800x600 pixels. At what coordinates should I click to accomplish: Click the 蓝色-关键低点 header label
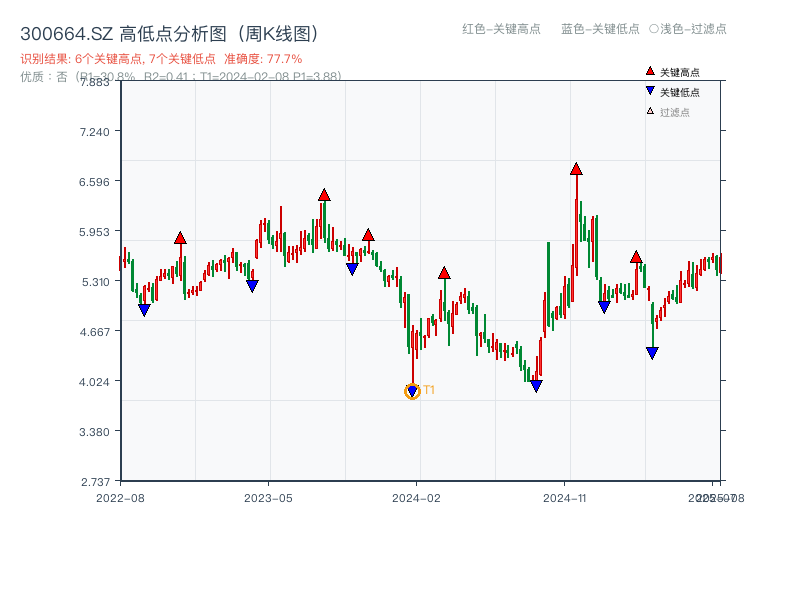tap(600, 29)
